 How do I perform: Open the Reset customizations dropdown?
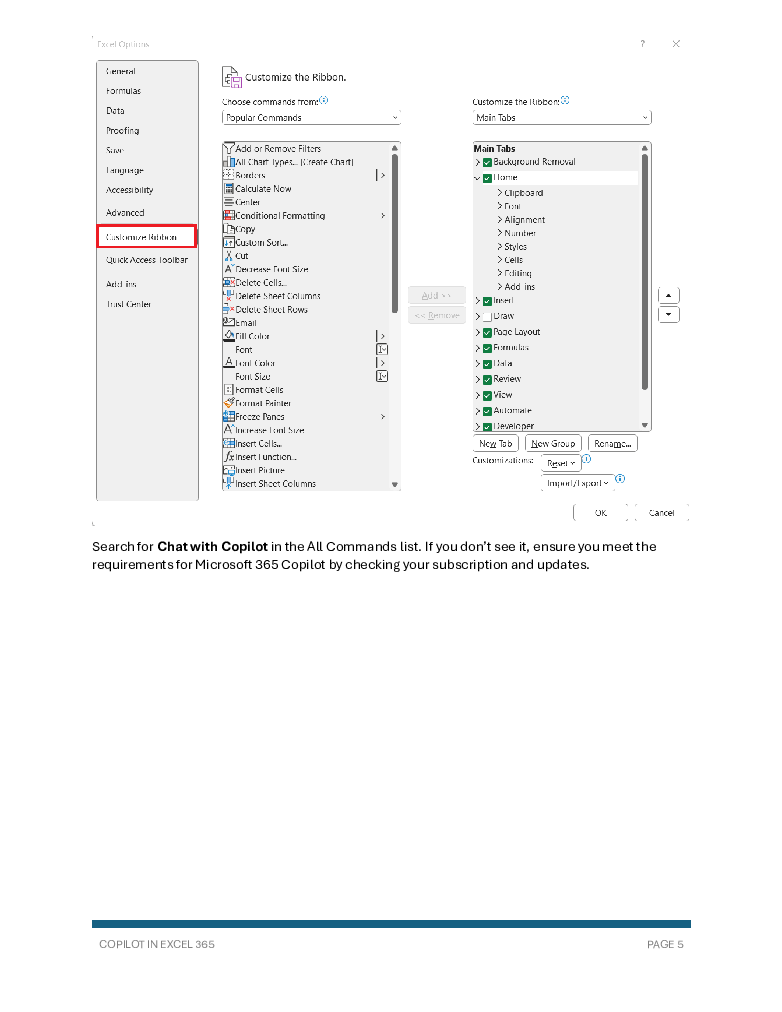[561, 463]
